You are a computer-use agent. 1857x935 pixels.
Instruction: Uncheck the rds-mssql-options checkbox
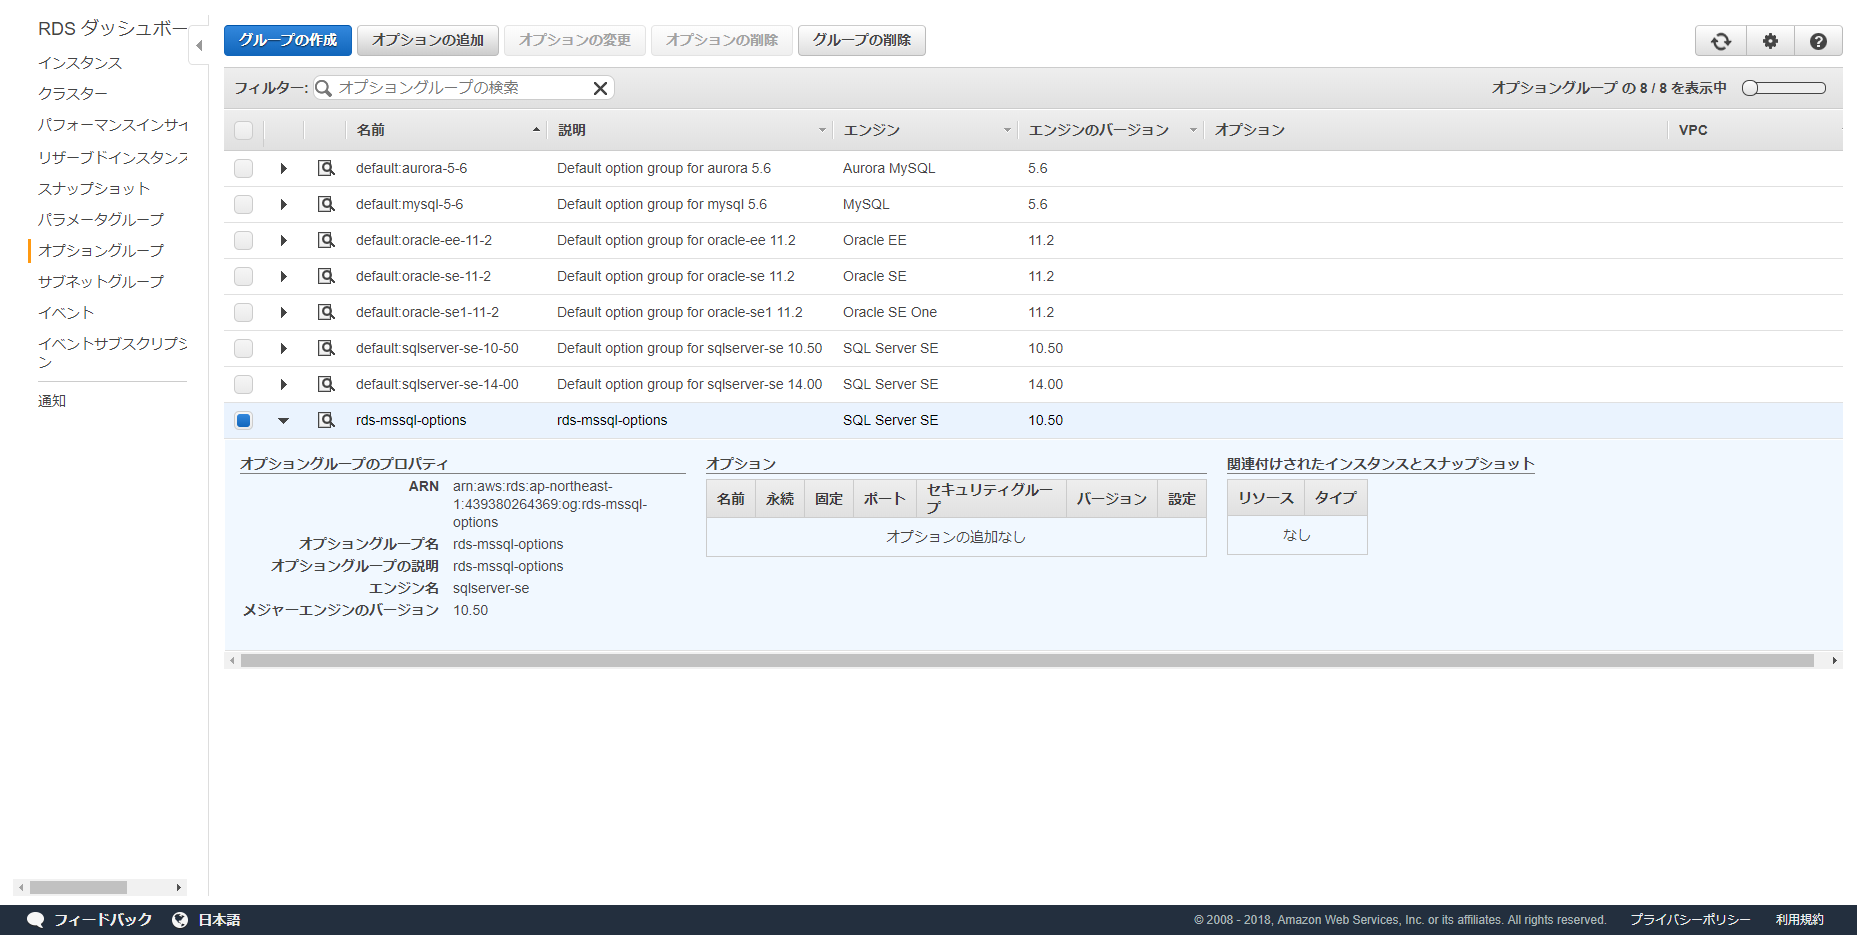click(243, 420)
